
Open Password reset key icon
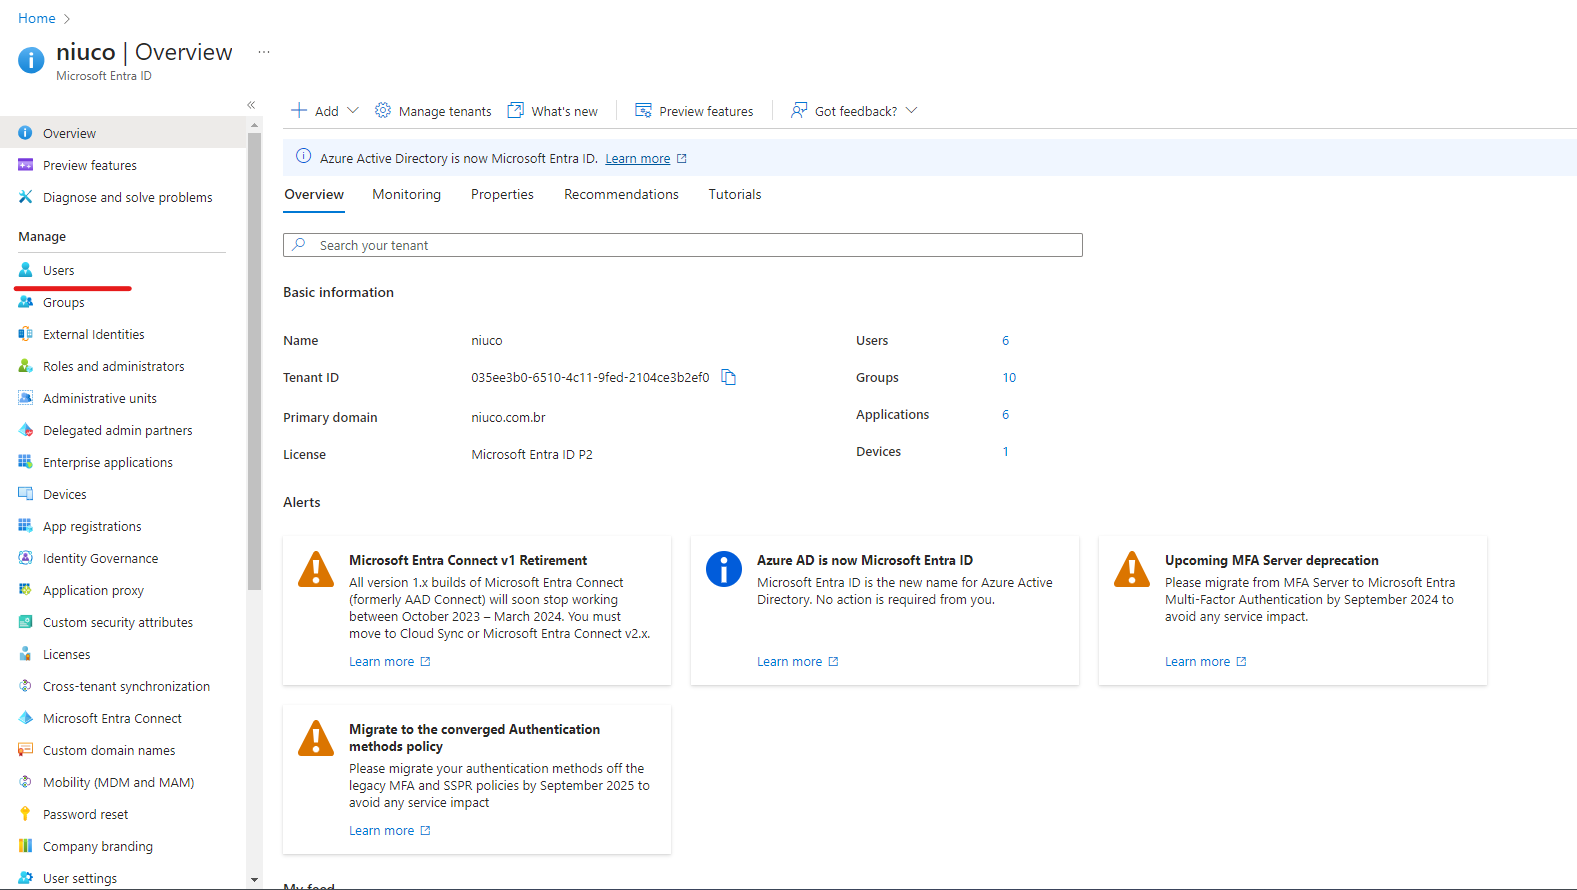click(26, 814)
